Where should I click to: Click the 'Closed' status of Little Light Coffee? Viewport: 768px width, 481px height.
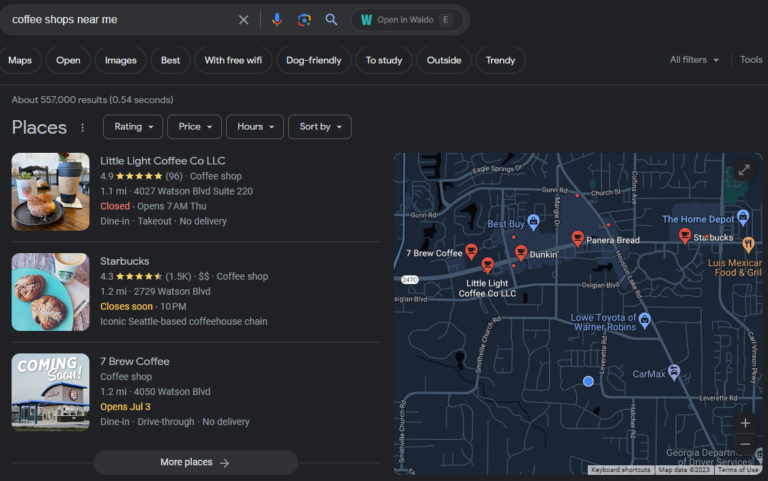tap(115, 206)
